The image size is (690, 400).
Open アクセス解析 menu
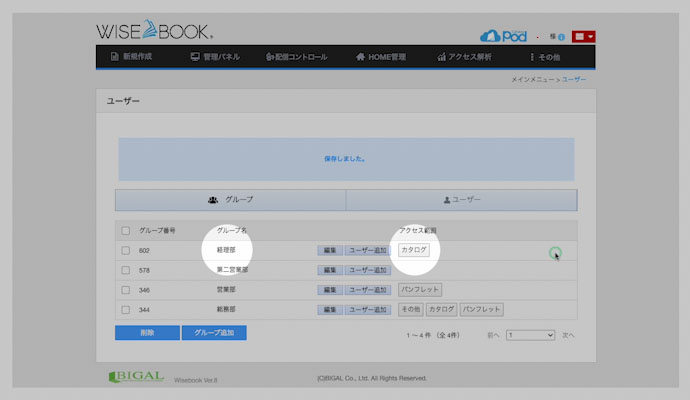pos(465,57)
